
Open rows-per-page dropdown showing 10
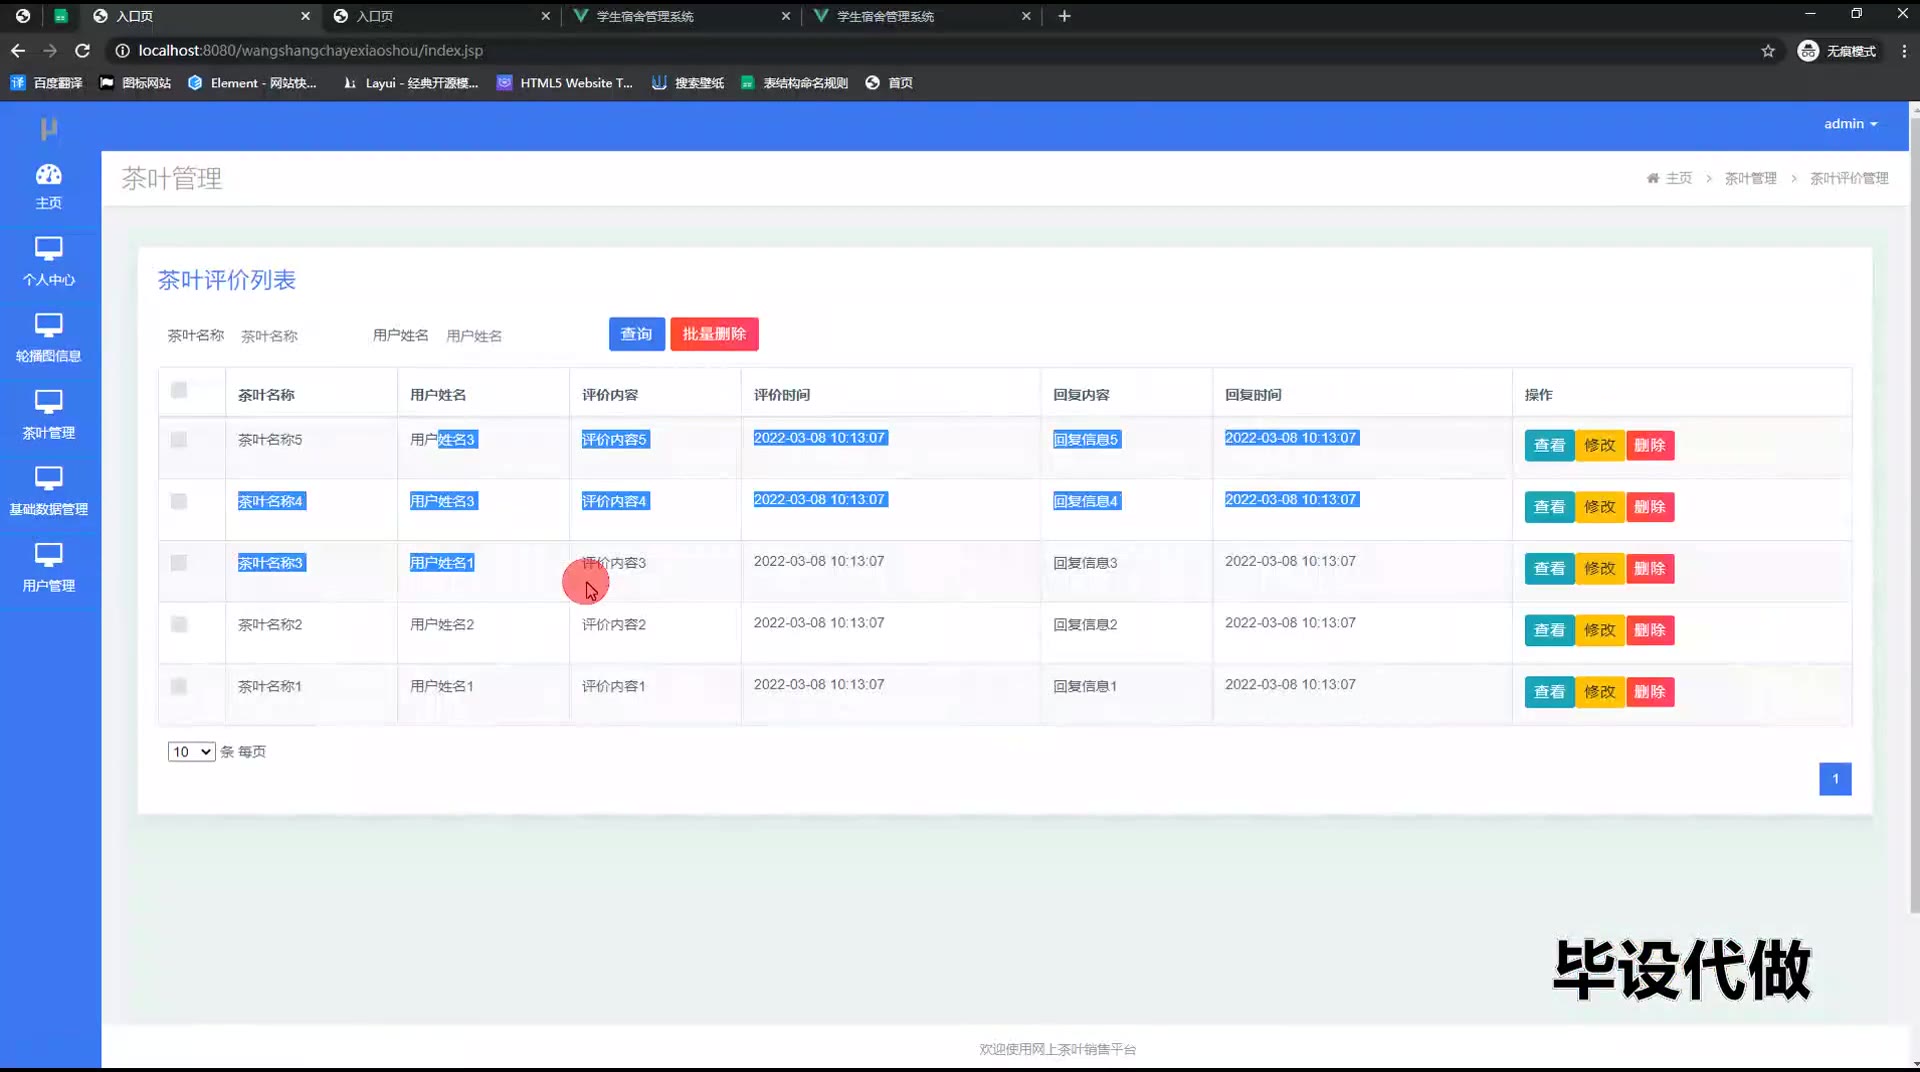click(191, 752)
